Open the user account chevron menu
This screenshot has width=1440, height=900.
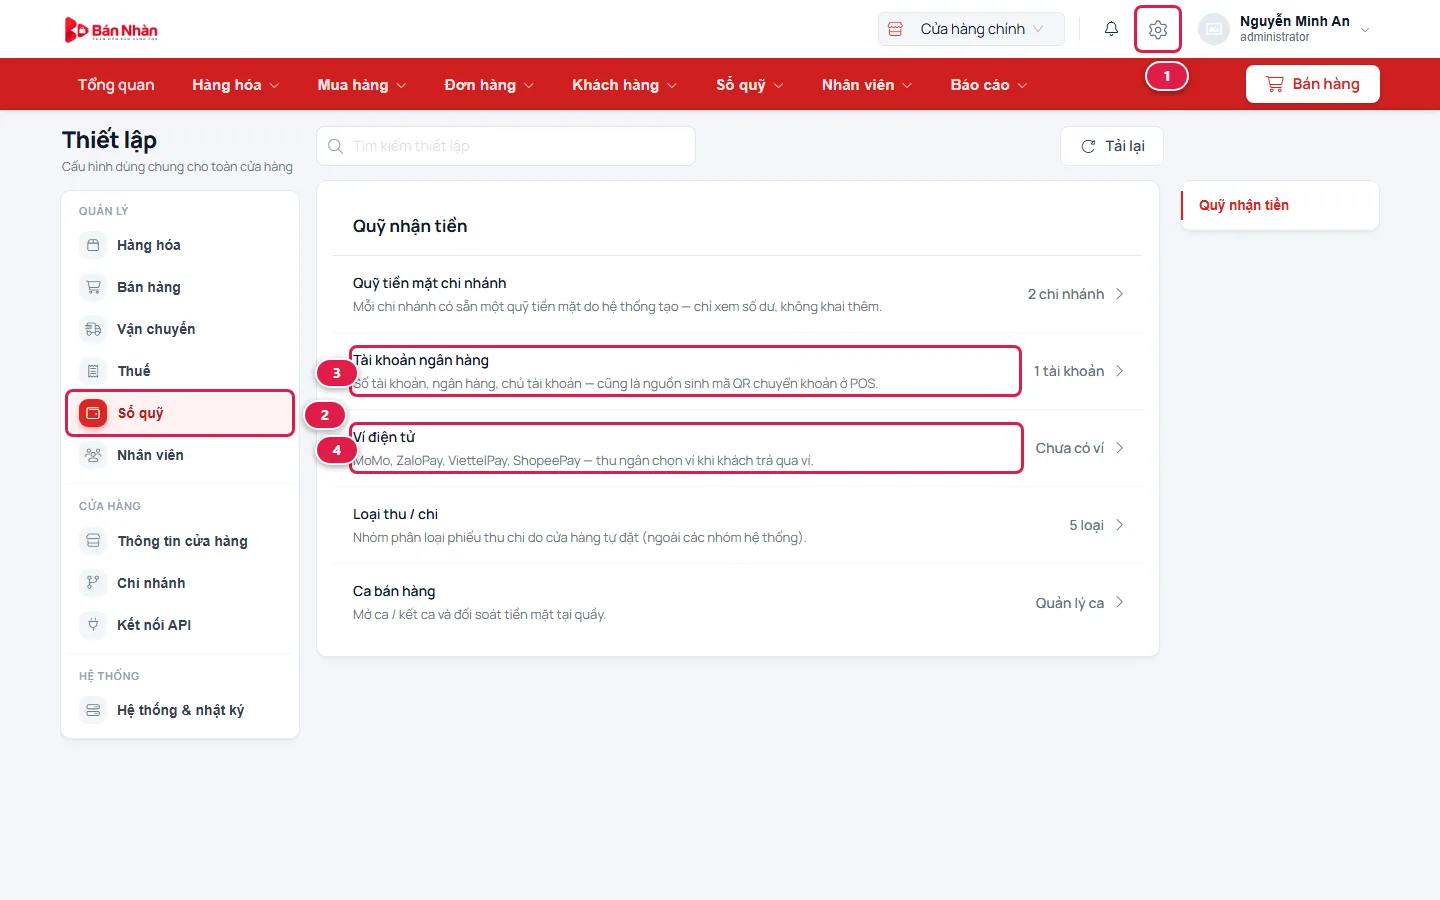point(1365,30)
